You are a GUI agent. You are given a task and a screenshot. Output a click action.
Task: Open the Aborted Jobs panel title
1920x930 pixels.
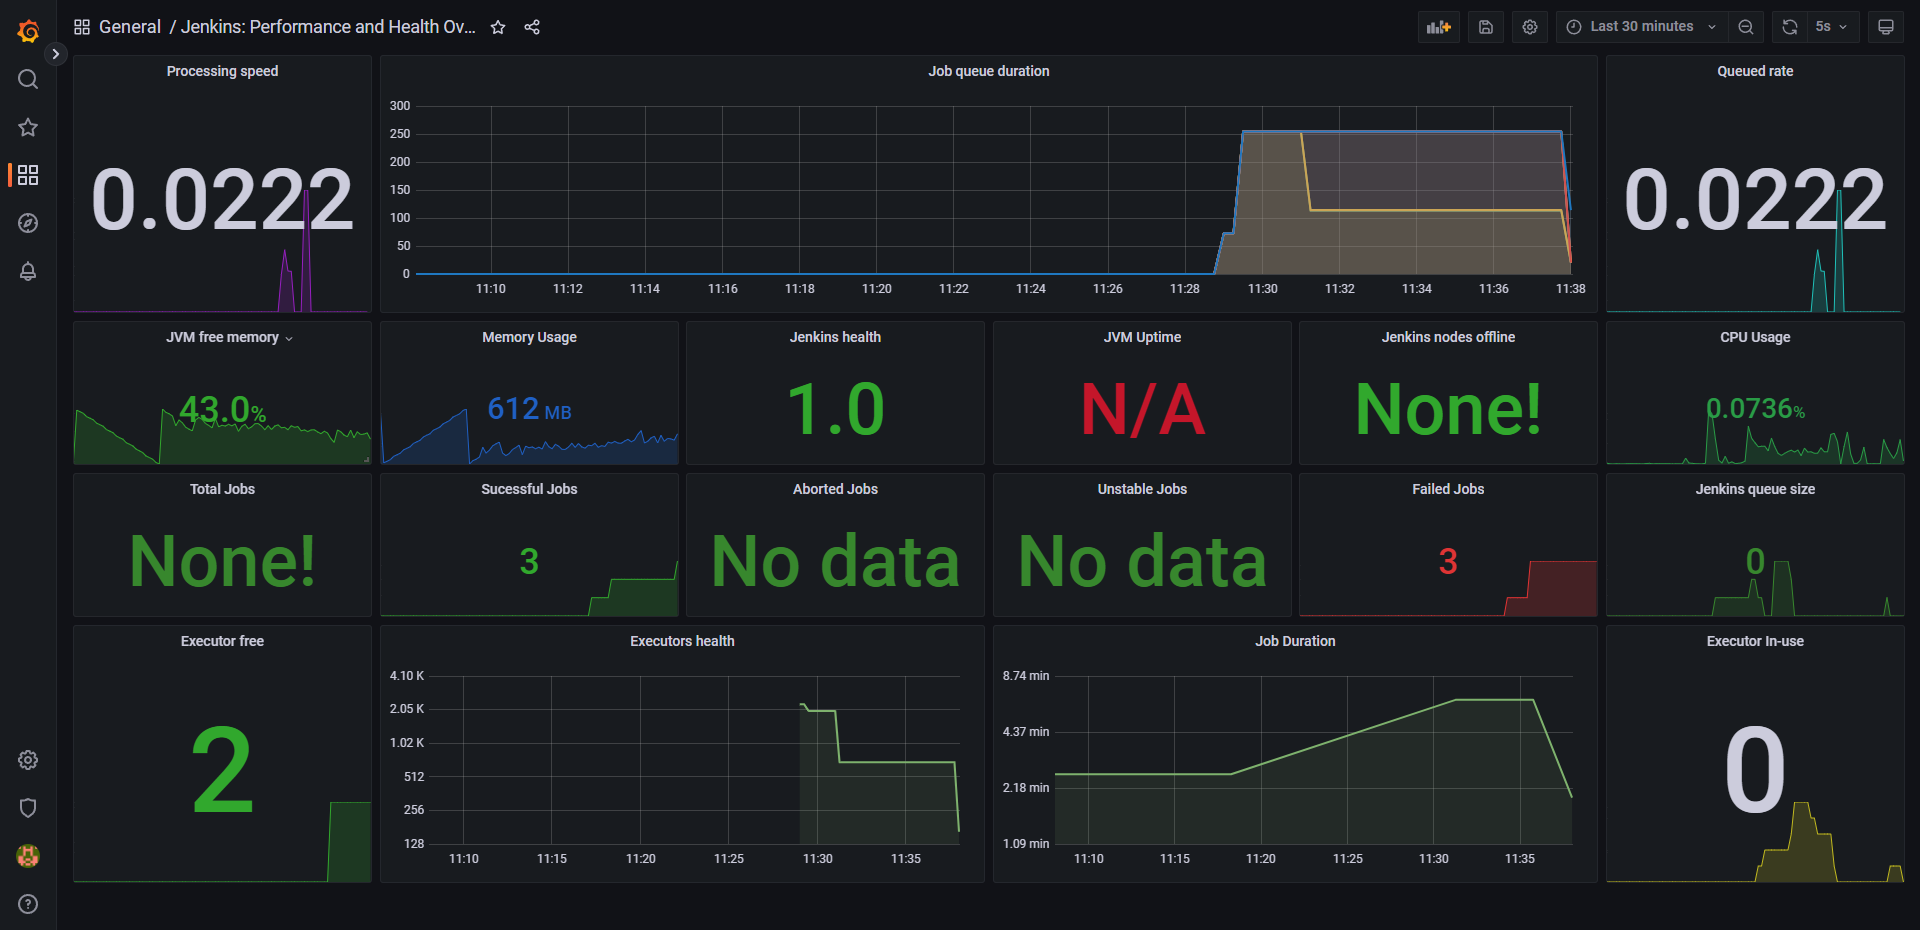click(835, 489)
